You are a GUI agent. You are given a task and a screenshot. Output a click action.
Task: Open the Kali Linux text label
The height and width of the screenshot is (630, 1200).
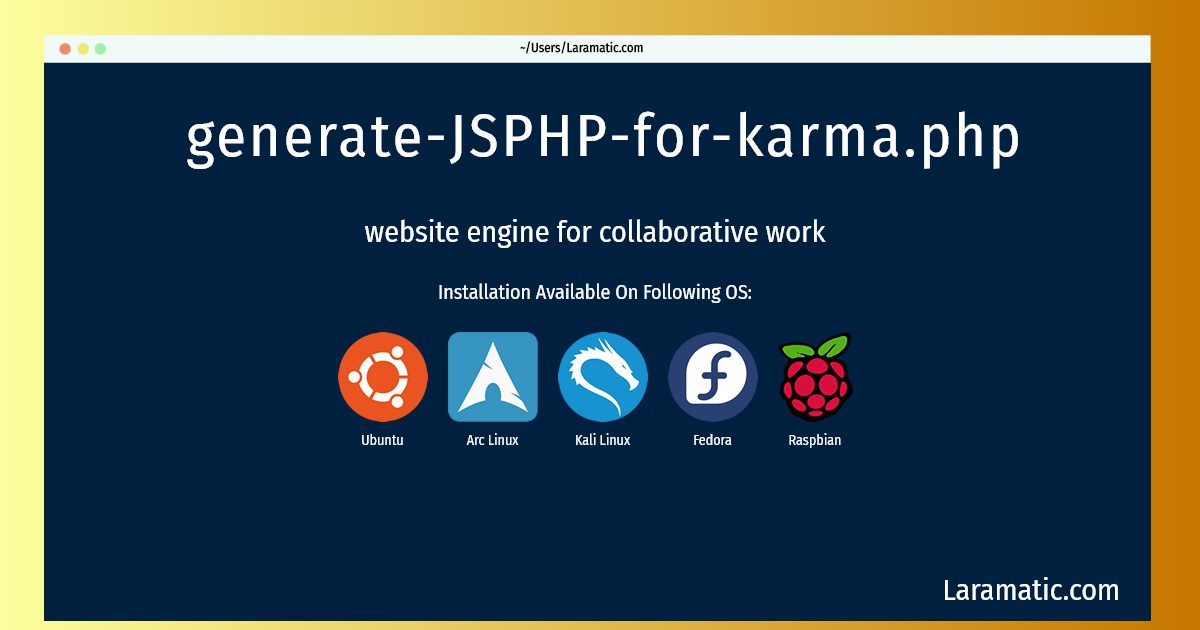[603, 440]
